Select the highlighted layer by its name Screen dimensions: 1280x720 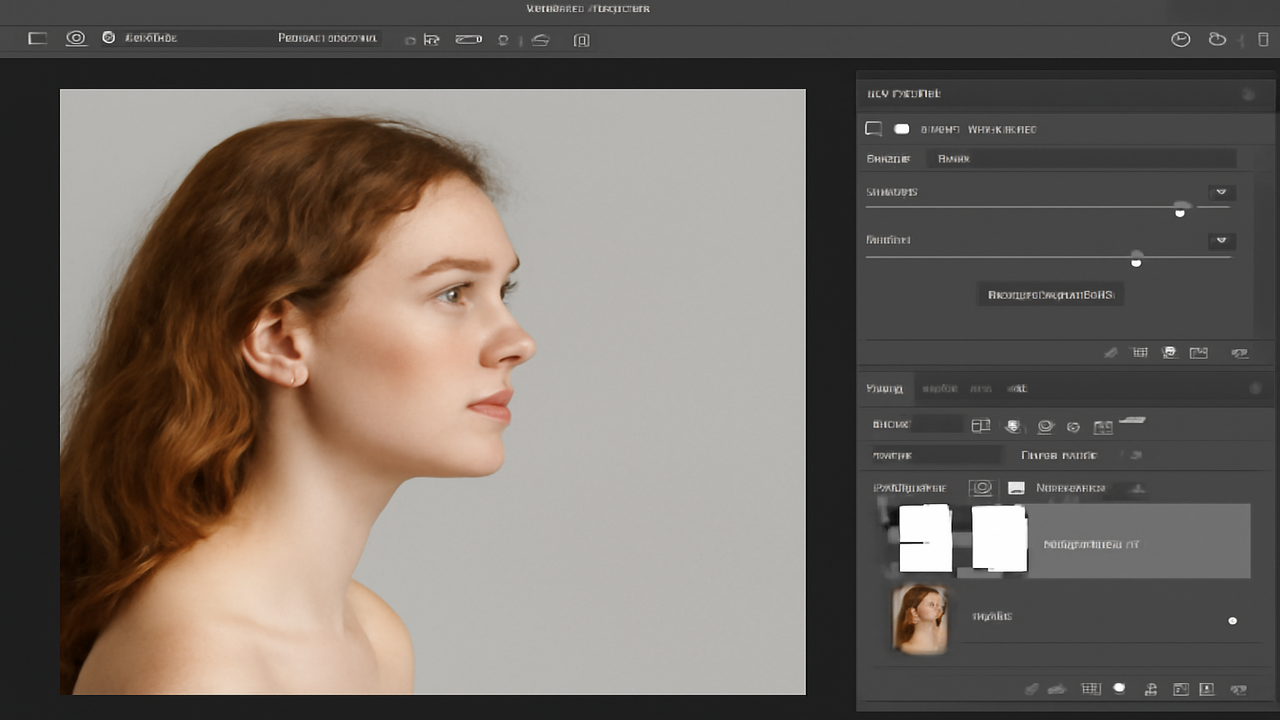click(x=1091, y=545)
